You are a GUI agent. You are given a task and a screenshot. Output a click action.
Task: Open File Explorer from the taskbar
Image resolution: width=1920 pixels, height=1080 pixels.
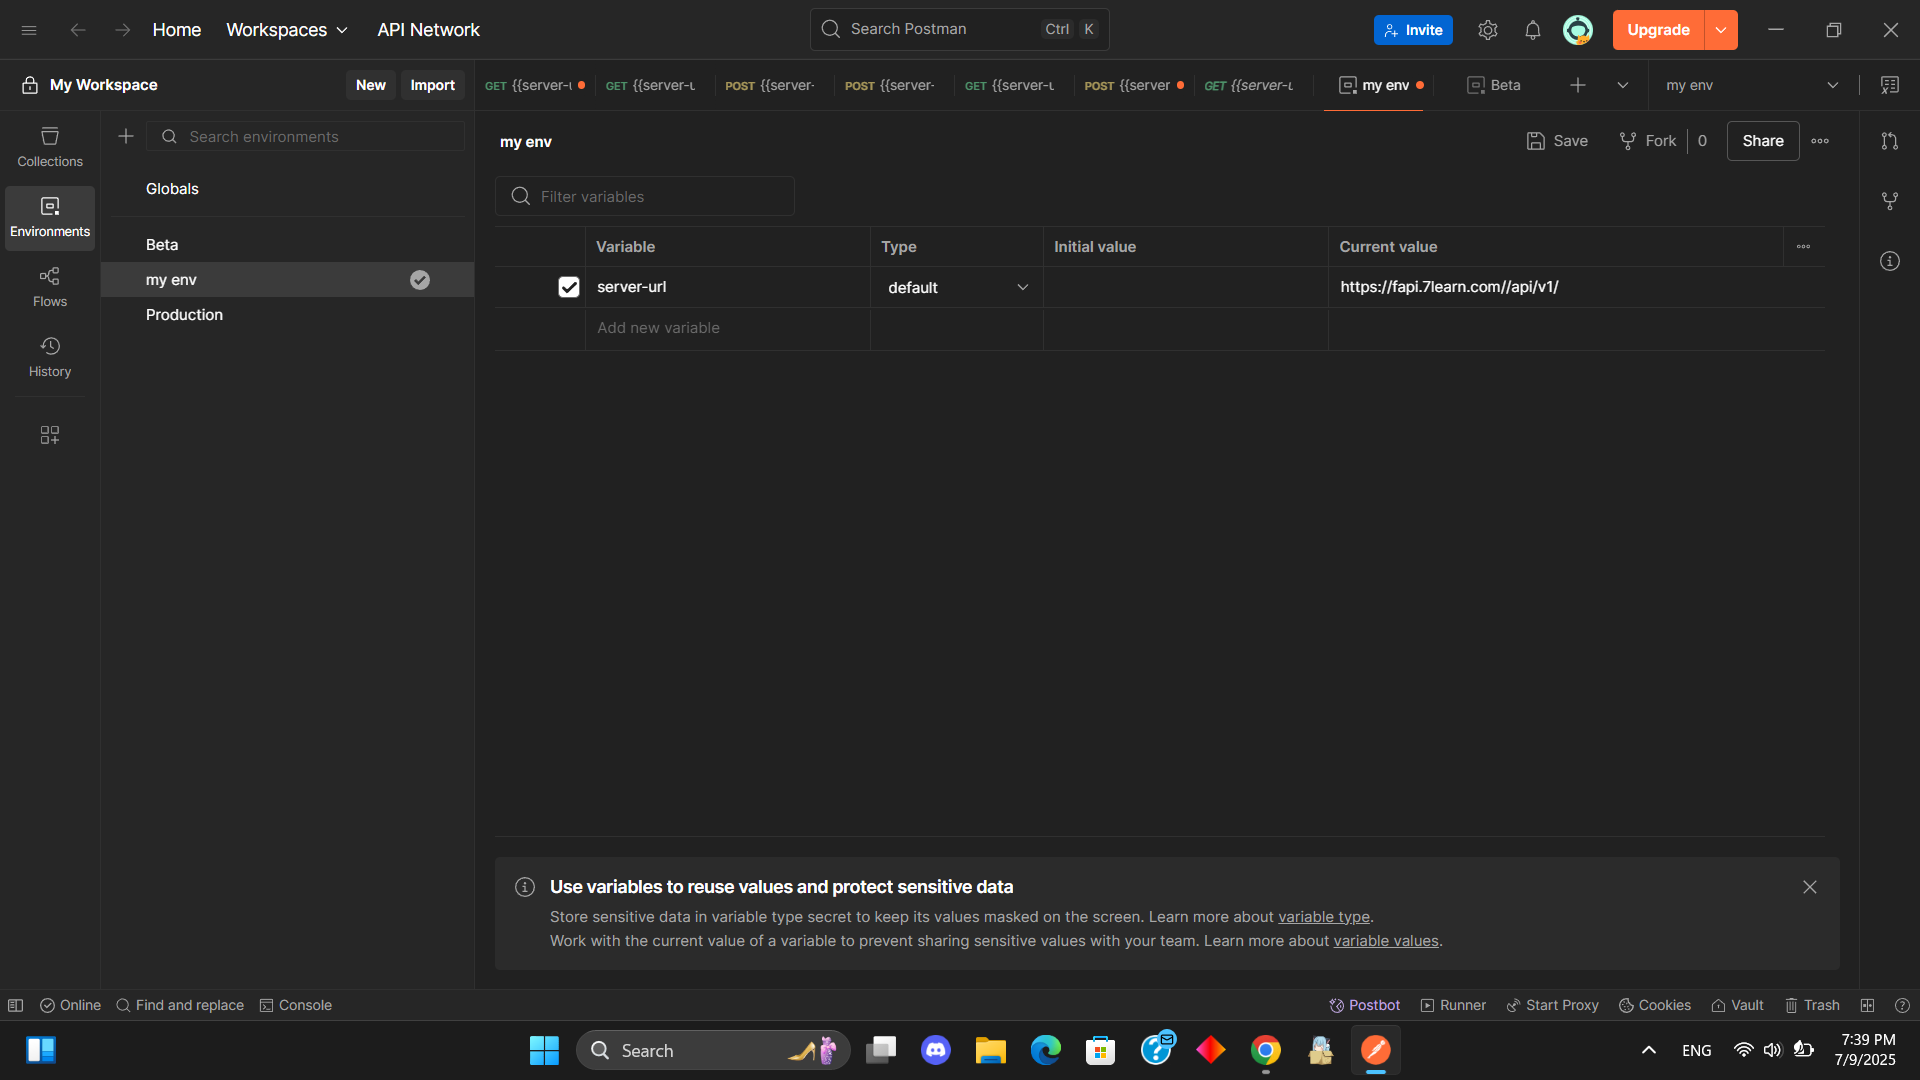[x=991, y=1050]
